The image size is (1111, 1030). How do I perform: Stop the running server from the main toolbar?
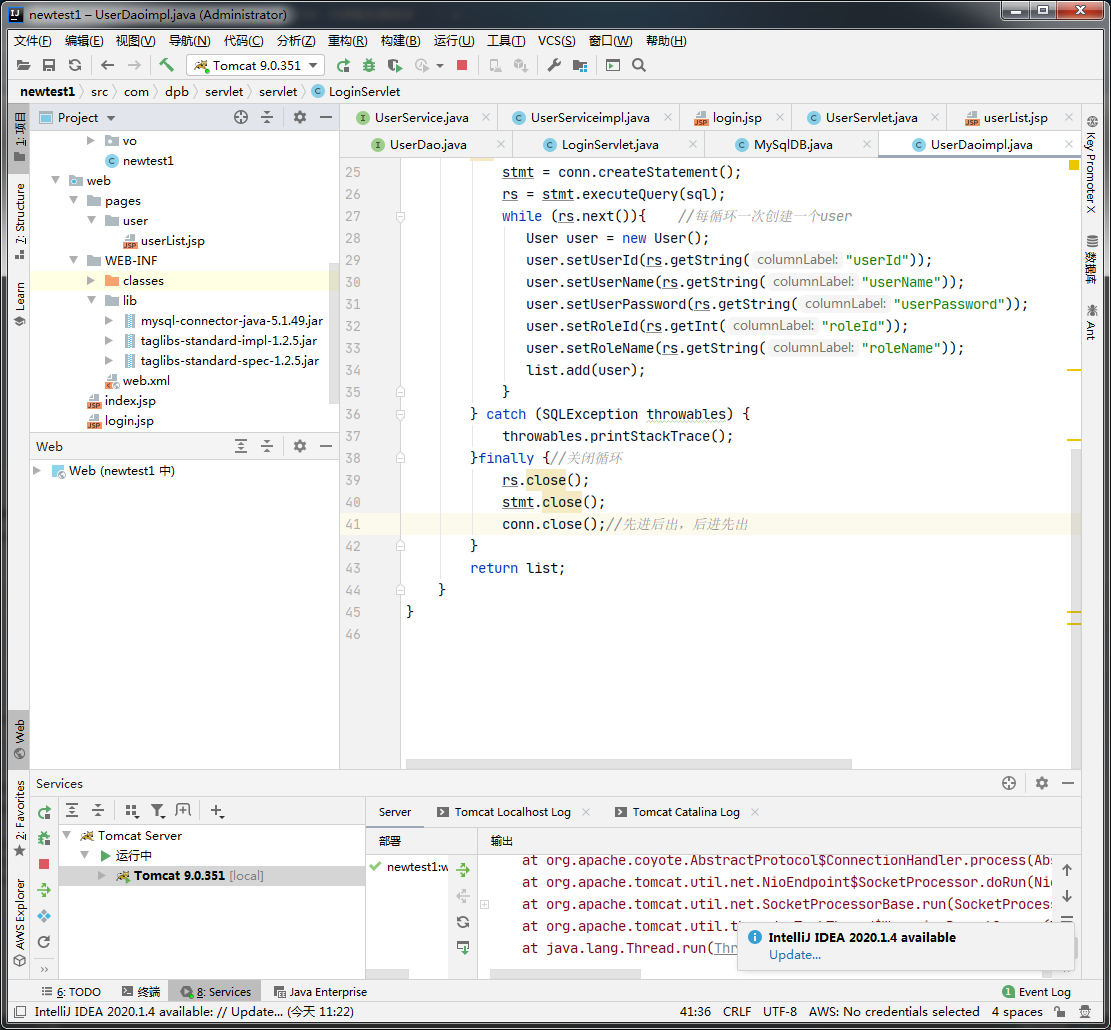[x=462, y=65]
